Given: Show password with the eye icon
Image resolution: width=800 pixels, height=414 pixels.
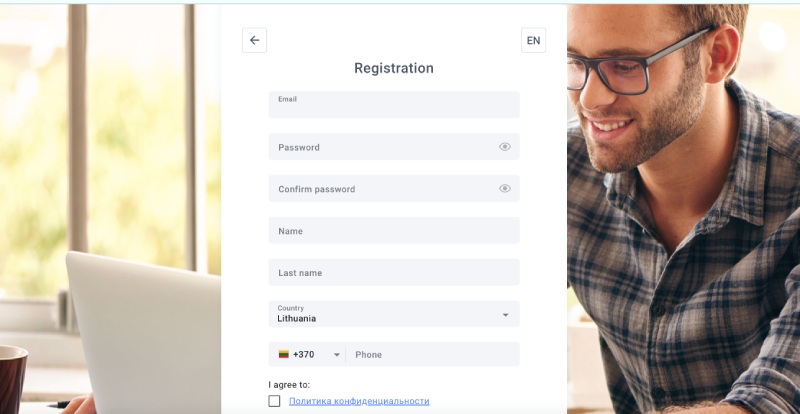Looking at the screenshot, I should pyautogui.click(x=505, y=147).
